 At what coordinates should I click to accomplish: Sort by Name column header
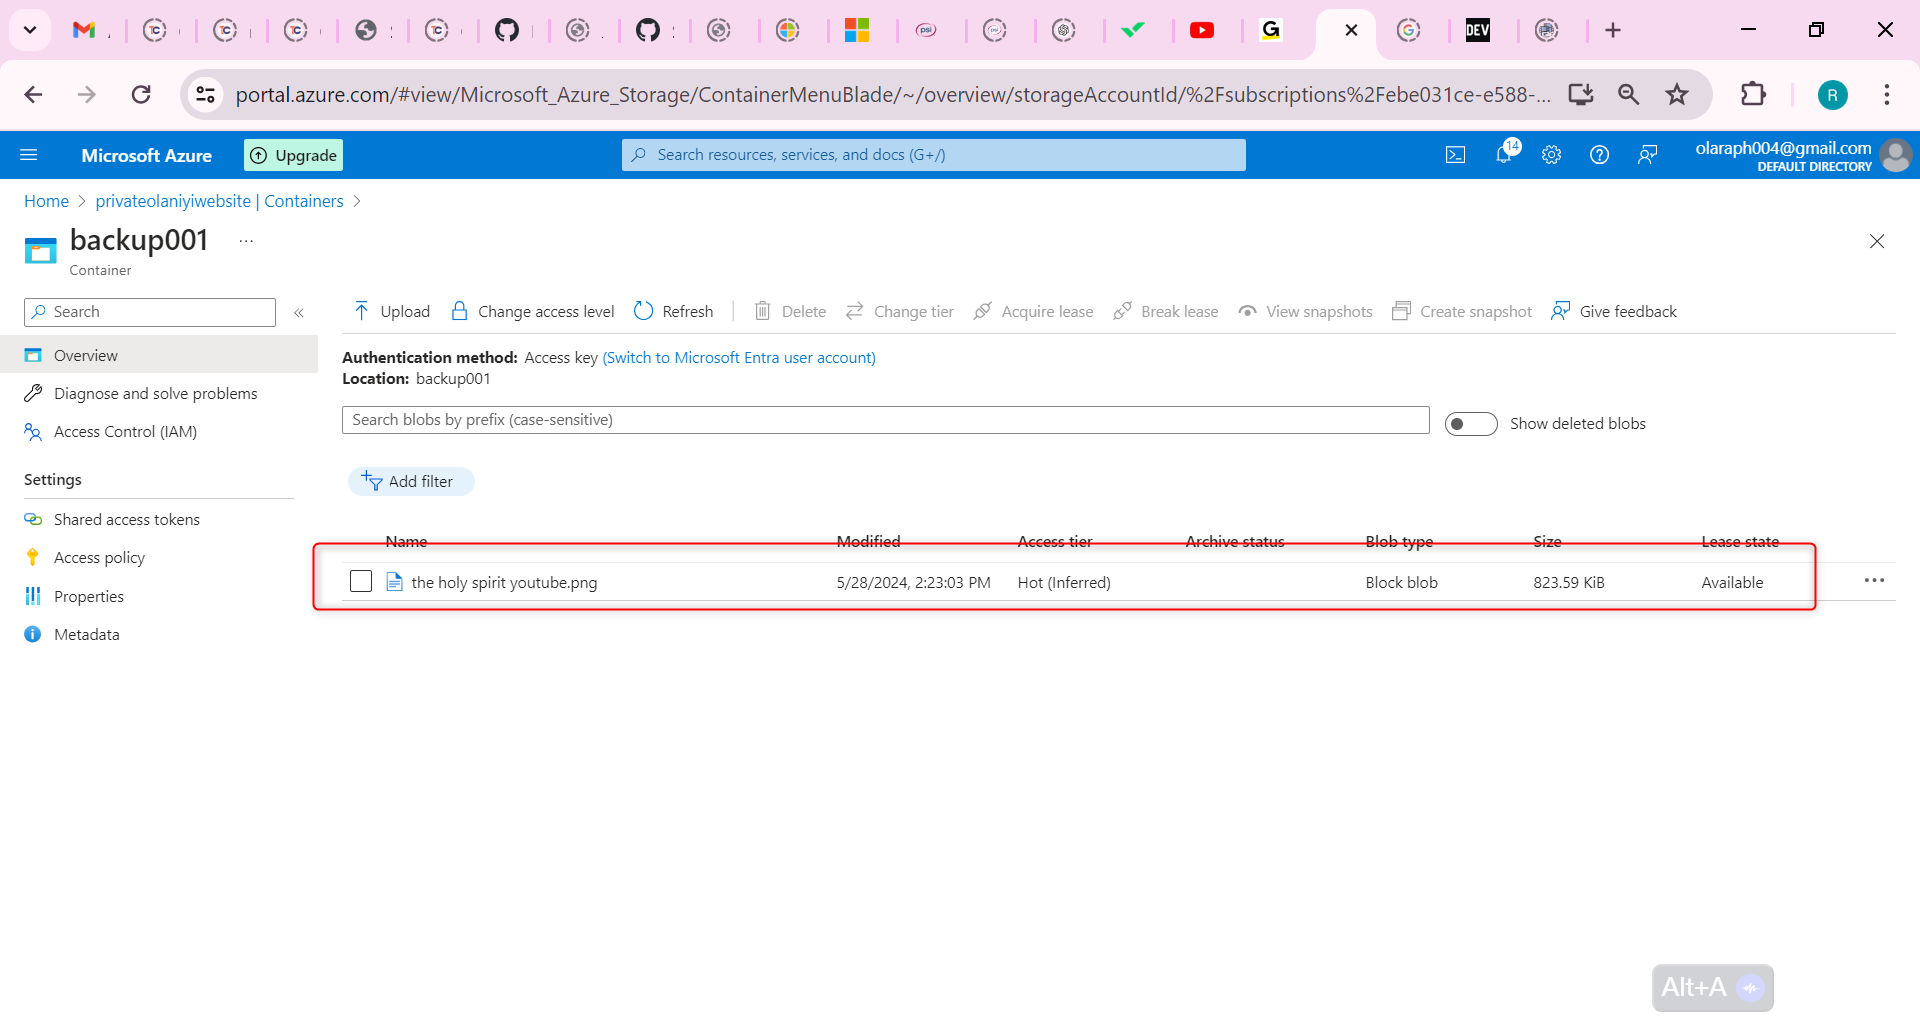pos(406,541)
